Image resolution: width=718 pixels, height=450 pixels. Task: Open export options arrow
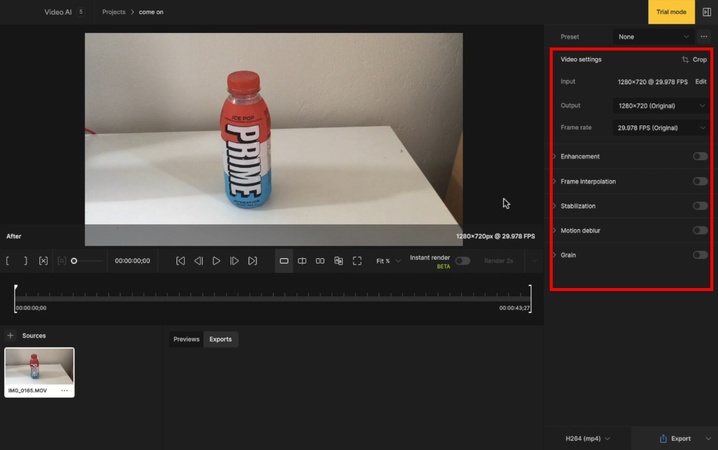(x=708, y=439)
